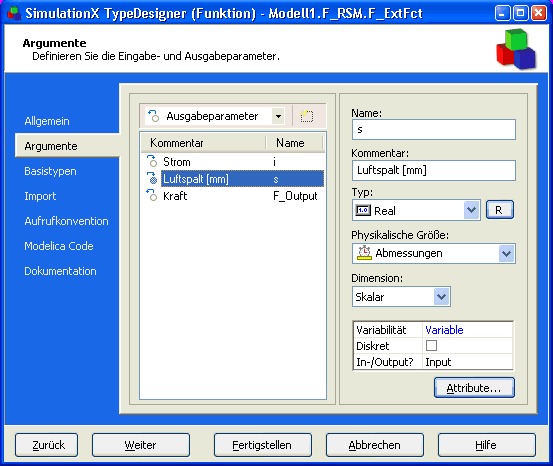The width and height of the screenshot is (553, 466).
Task: Click the F_Output name cell
Action: pos(295,196)
